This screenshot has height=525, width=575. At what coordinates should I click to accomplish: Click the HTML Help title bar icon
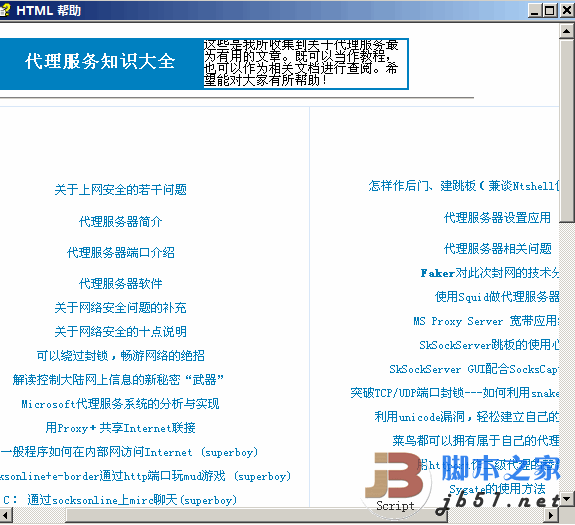point(4,11)
